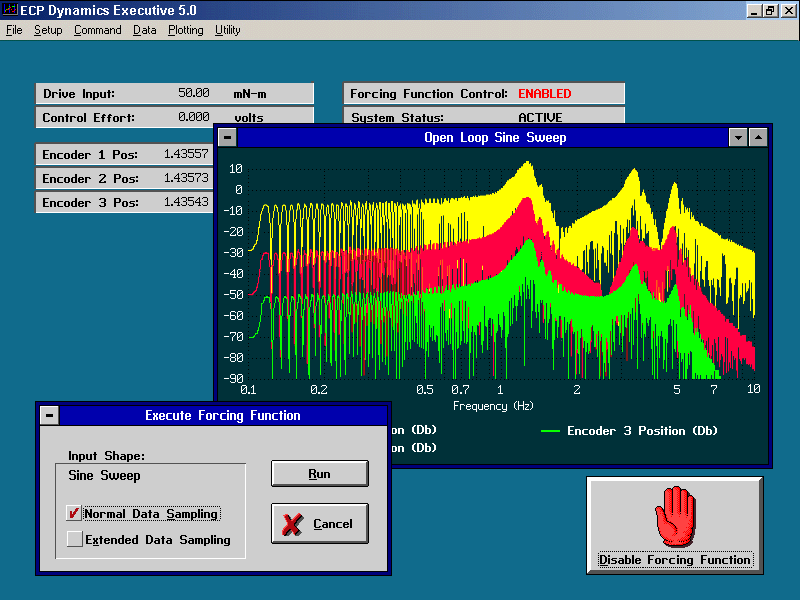Click the Encoder 3 Pos 1.43543 value
This screenshot has width=800, height=600.
point(186,202)
